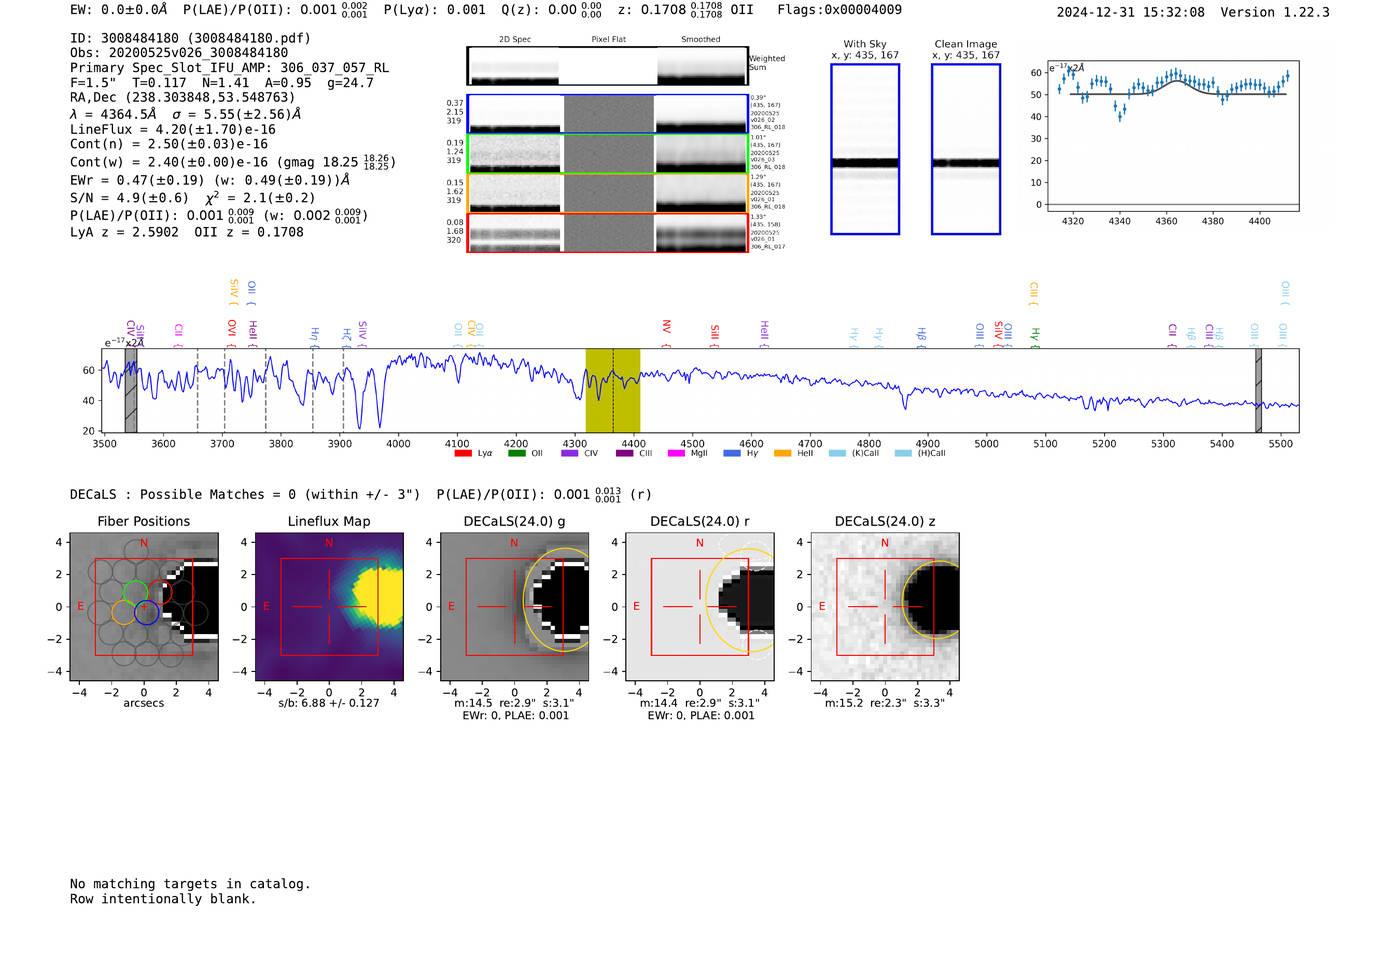
Task: Select the blue-bordered 2D spectrum row
Action: (608, 114)
